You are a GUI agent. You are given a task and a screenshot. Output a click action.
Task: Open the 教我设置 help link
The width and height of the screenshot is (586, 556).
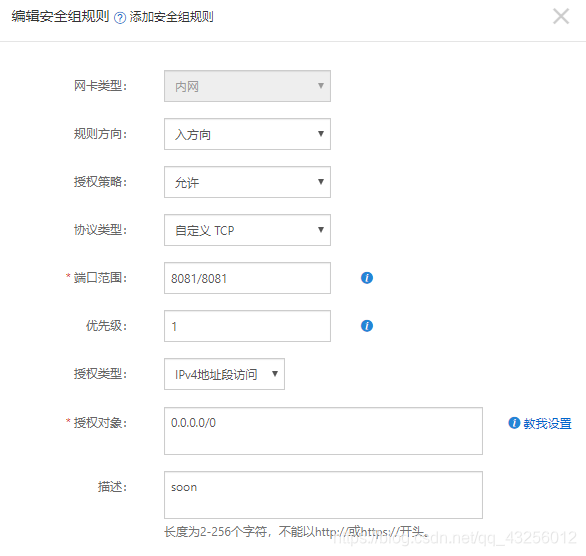(x=548, y=423)
